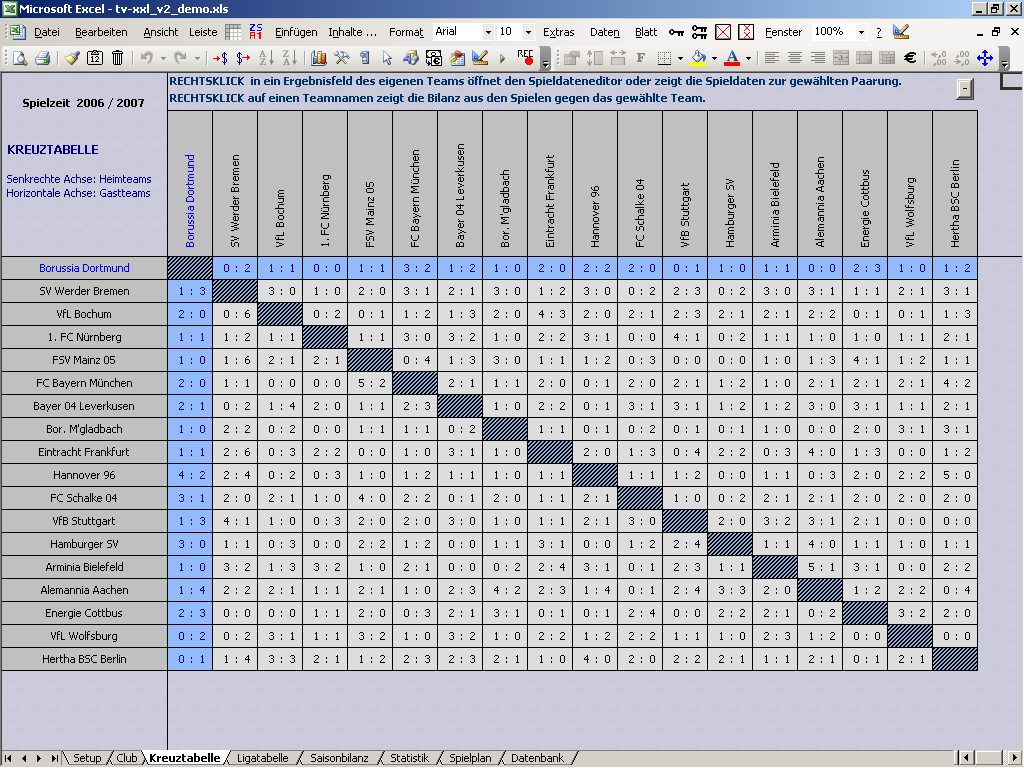Open the fill color dropdown arrow

tap(714, 58)
